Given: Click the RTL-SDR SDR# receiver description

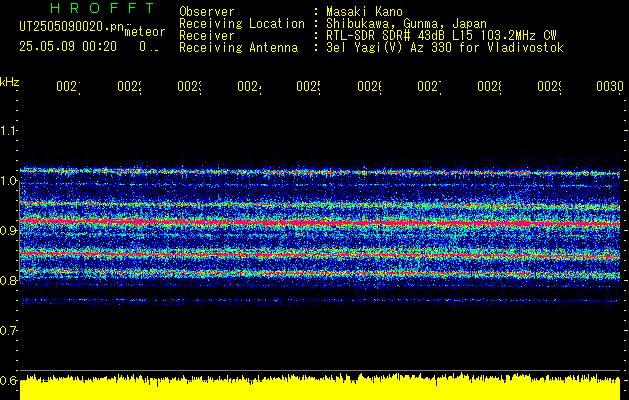Looking at the screenshot, I should coord(441,36).
